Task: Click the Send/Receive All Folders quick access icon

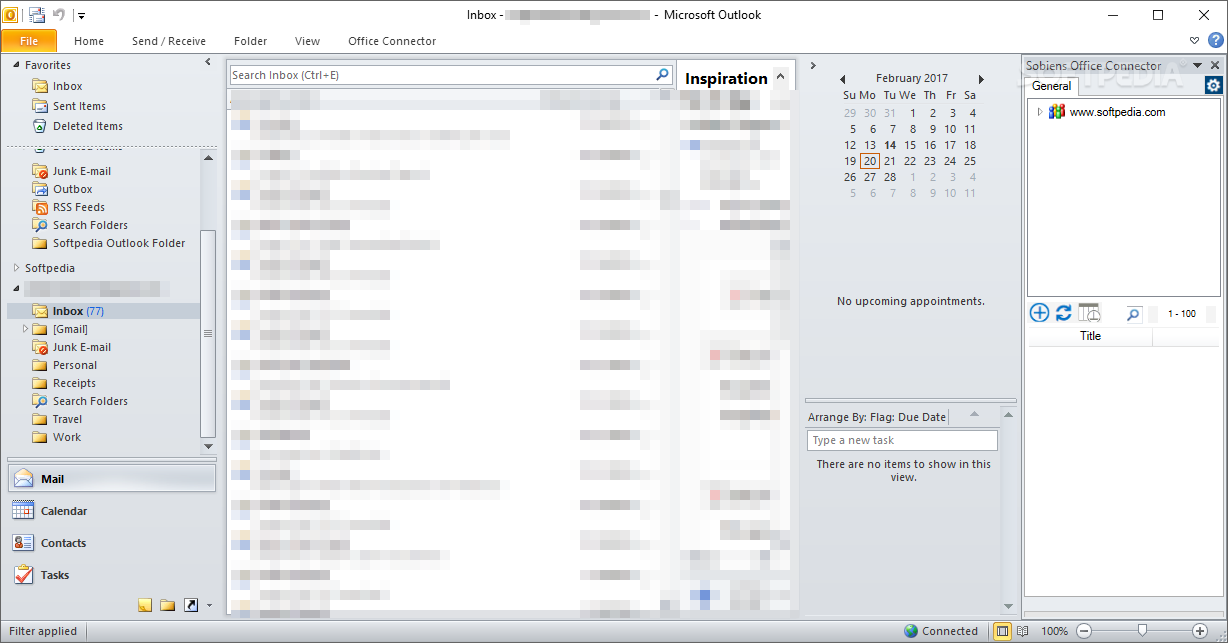Action: (37, 15)
